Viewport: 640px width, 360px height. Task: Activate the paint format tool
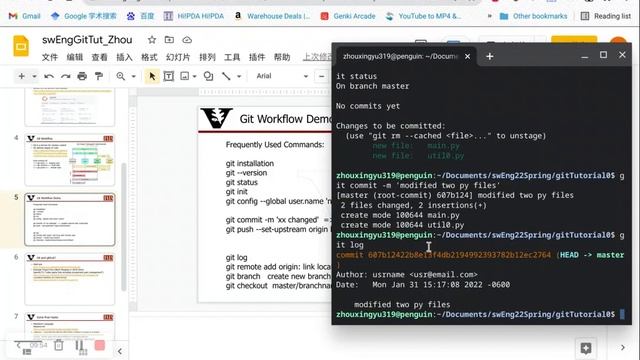(x=98, y=76)
